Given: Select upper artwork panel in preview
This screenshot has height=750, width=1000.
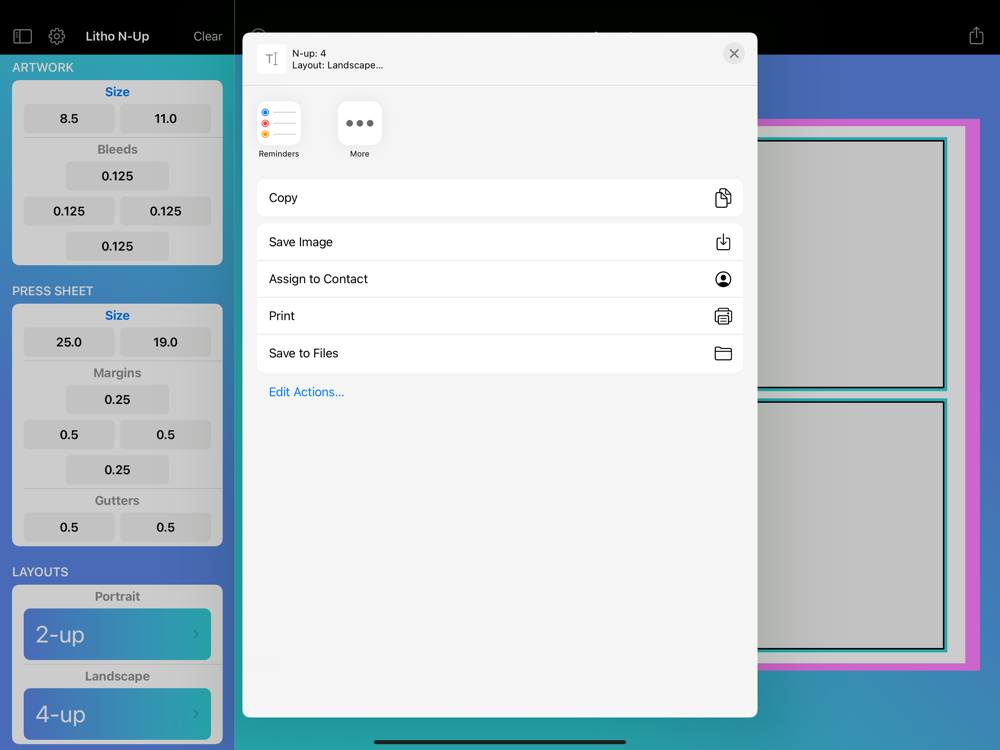Looking at the screenshot, I should (x=850, y=264).
